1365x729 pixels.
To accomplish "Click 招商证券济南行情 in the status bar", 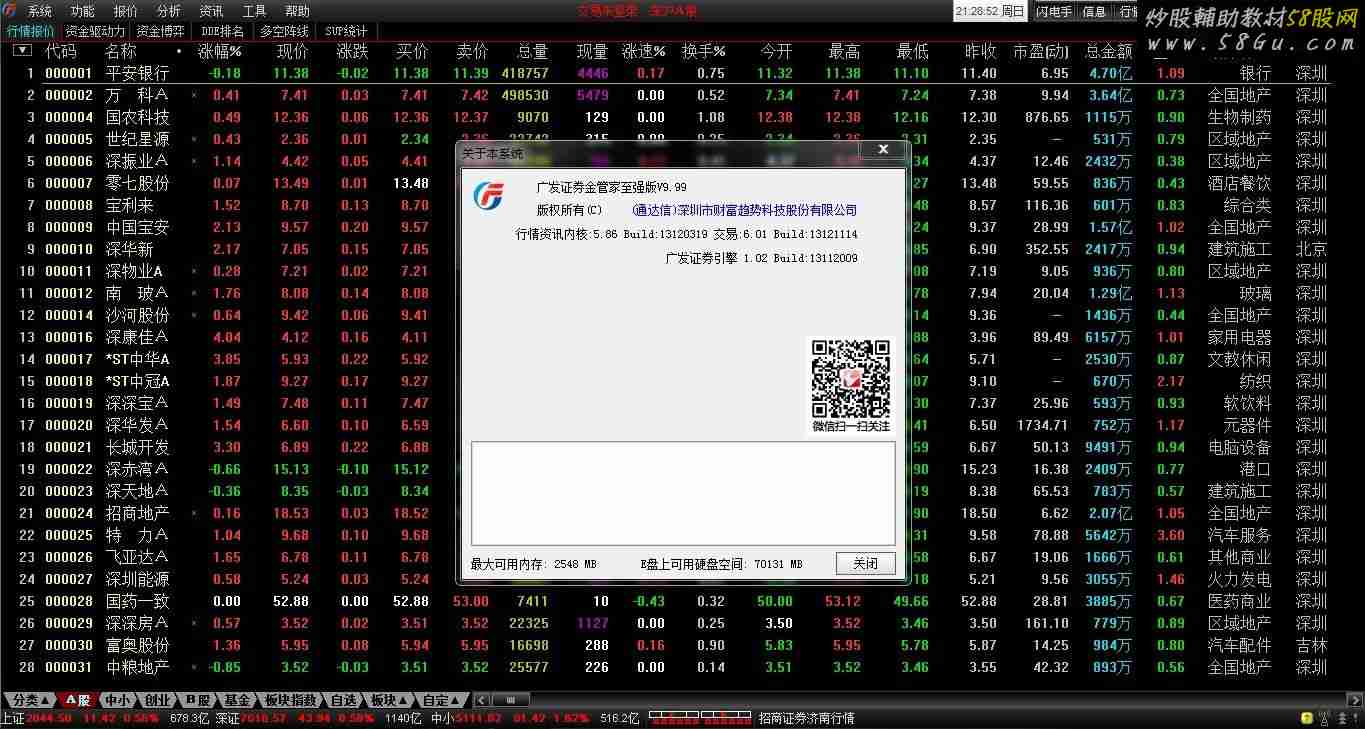I will 806,718.
